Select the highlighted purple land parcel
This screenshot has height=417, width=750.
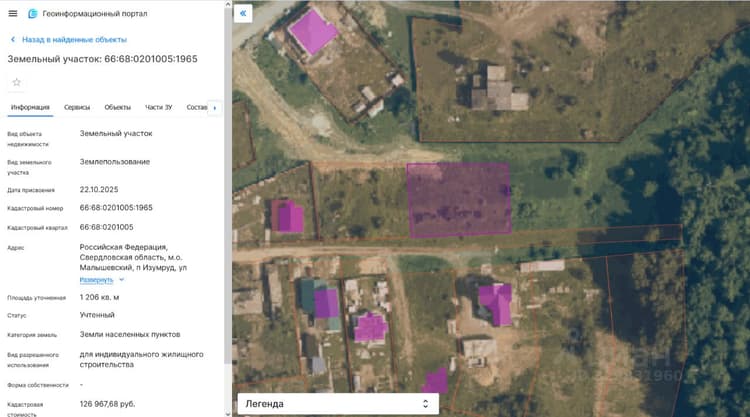pyautogui.click(x=459, y=199)
